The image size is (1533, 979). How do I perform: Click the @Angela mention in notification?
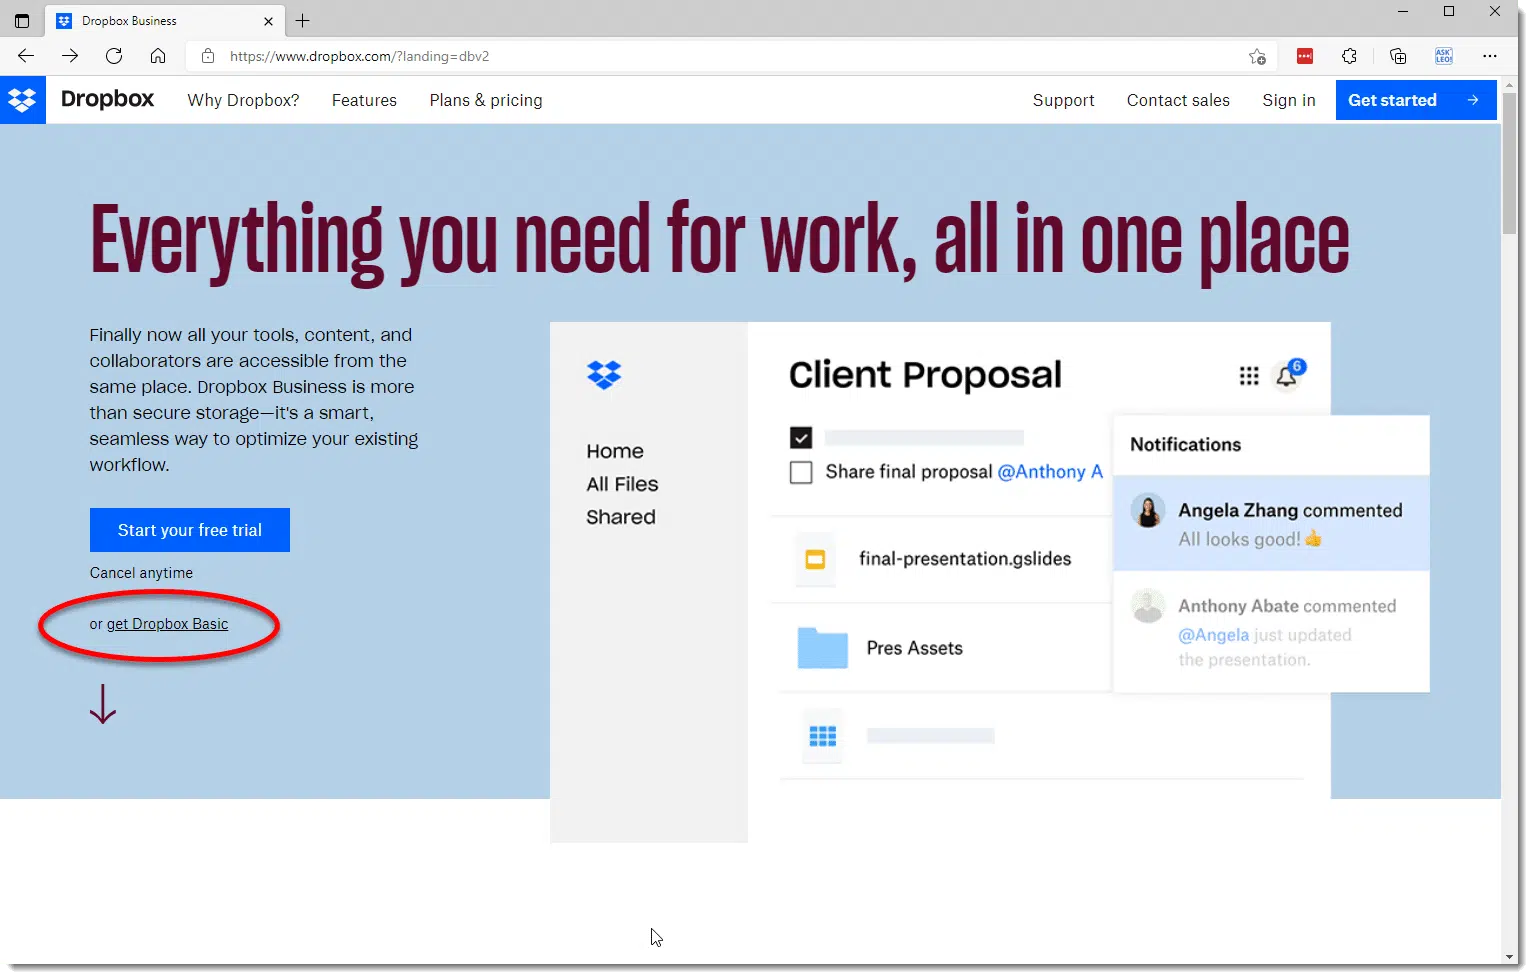(1213, 635)
